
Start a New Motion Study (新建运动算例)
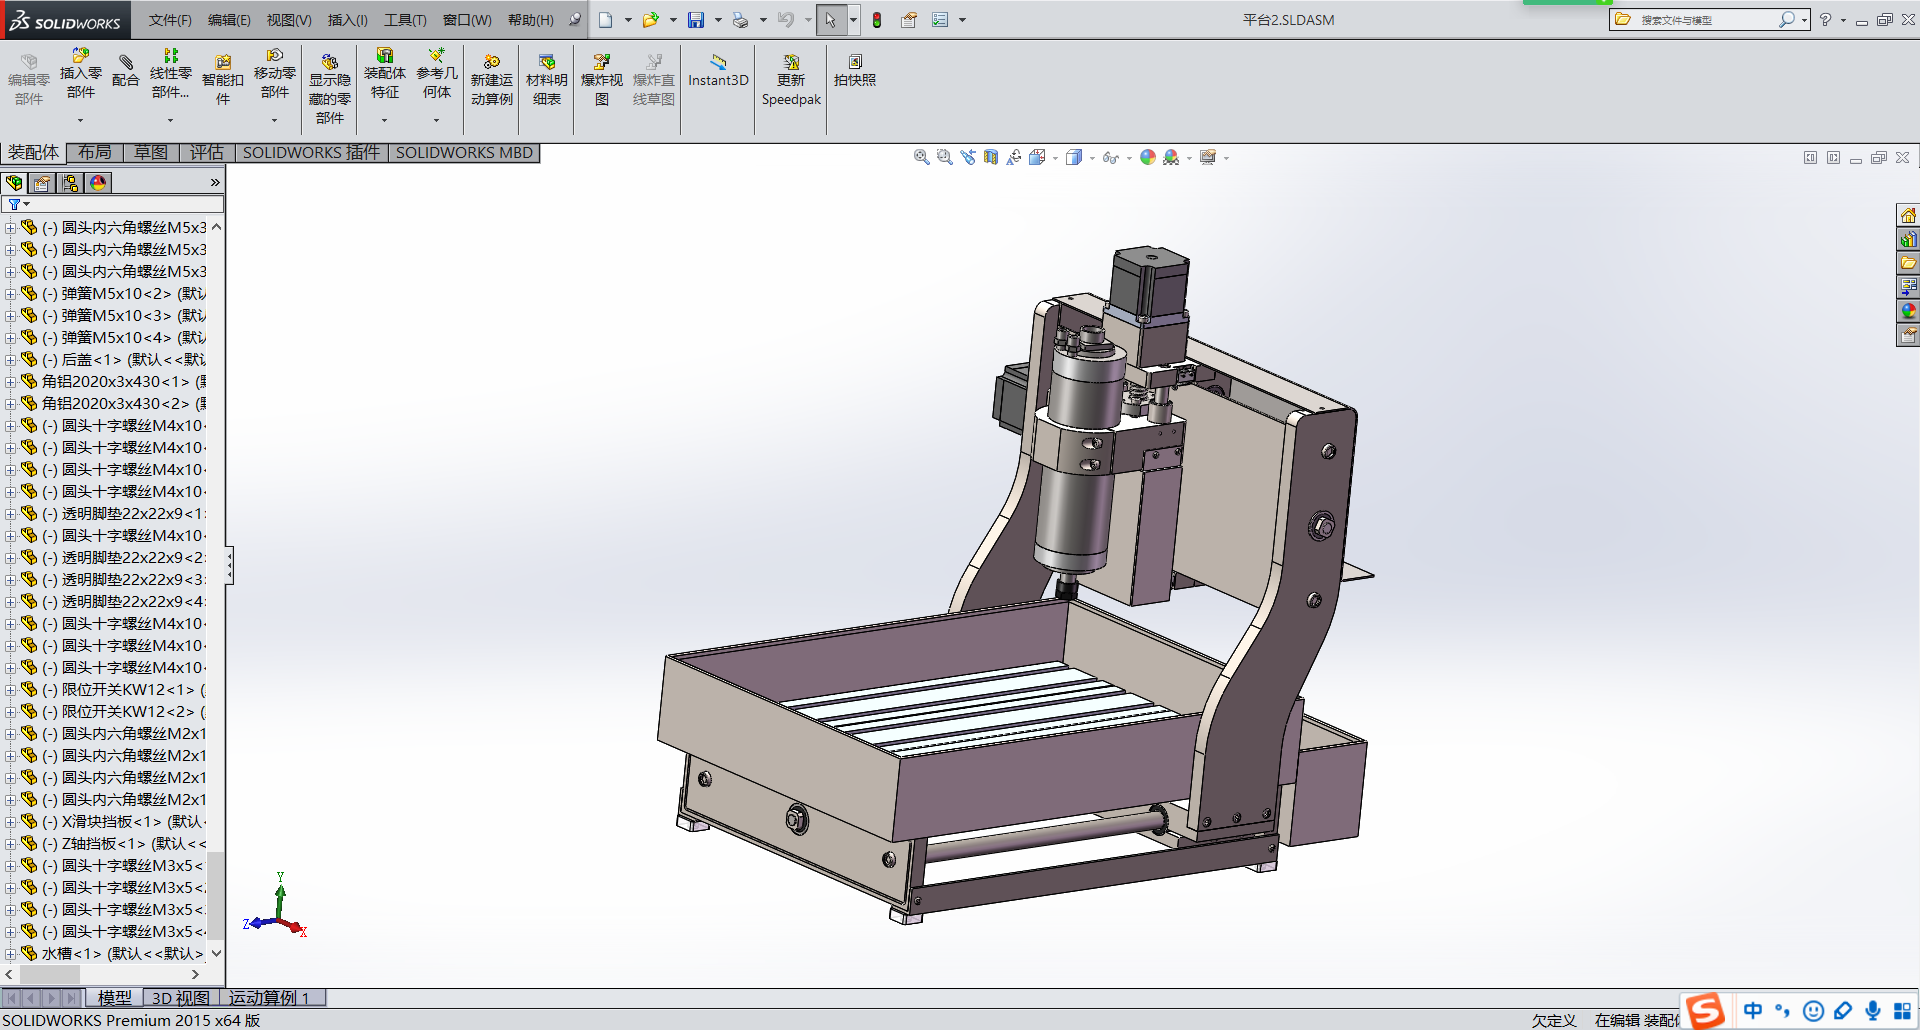coord(492,80)
